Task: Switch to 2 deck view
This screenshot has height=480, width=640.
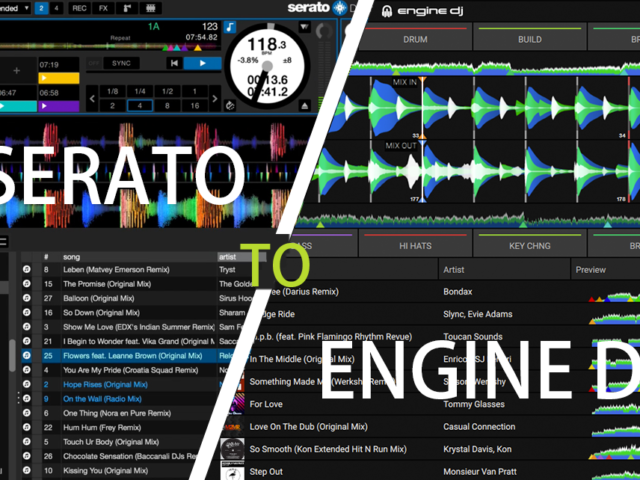Action: tap(41, 8)
